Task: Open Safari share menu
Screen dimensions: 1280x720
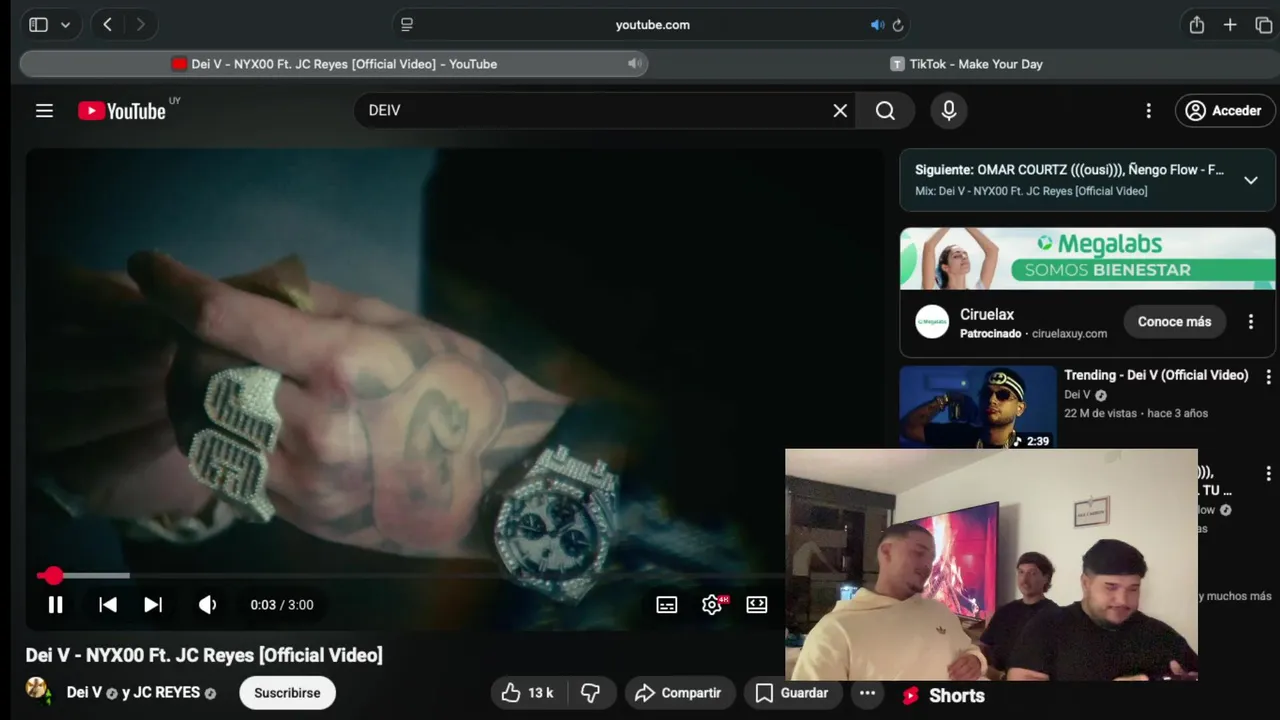Action: click(x=1197, y=25)
